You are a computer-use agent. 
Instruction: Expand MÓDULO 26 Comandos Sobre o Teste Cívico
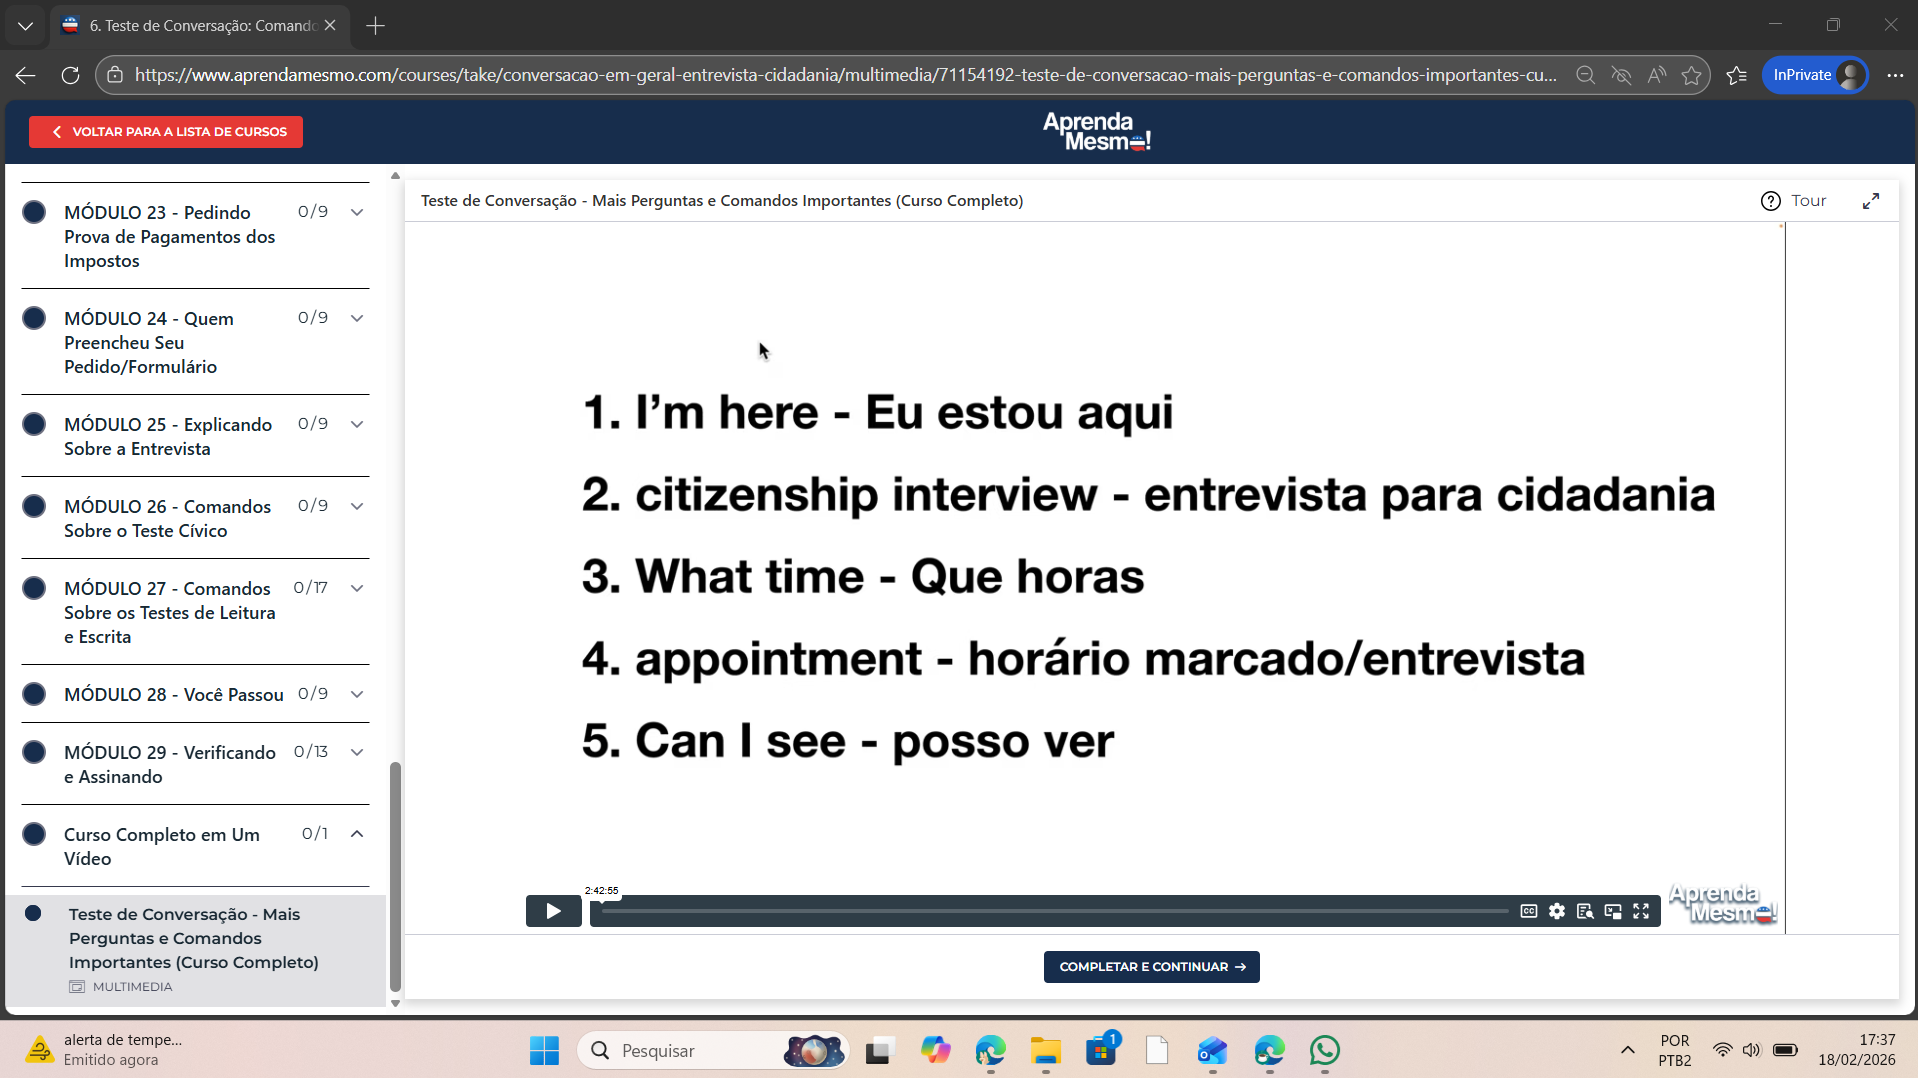(357, 506)
